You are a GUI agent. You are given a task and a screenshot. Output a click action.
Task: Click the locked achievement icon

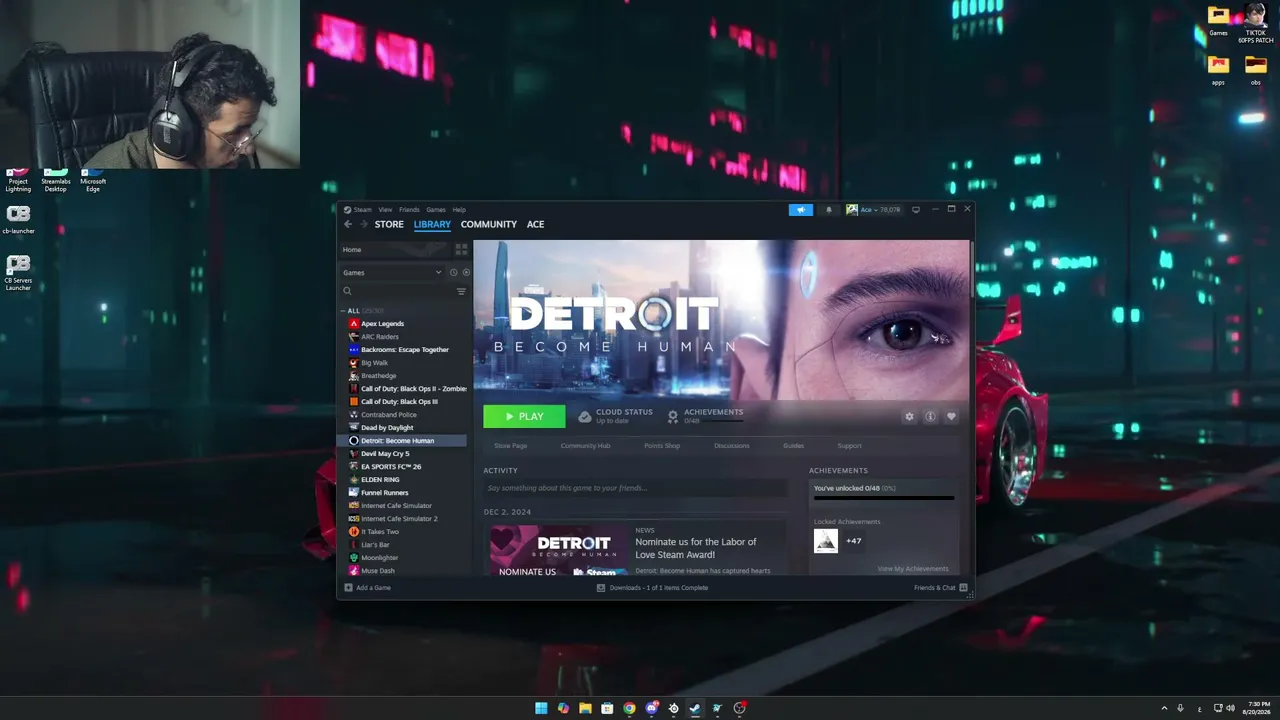click(x=825, y=541)
